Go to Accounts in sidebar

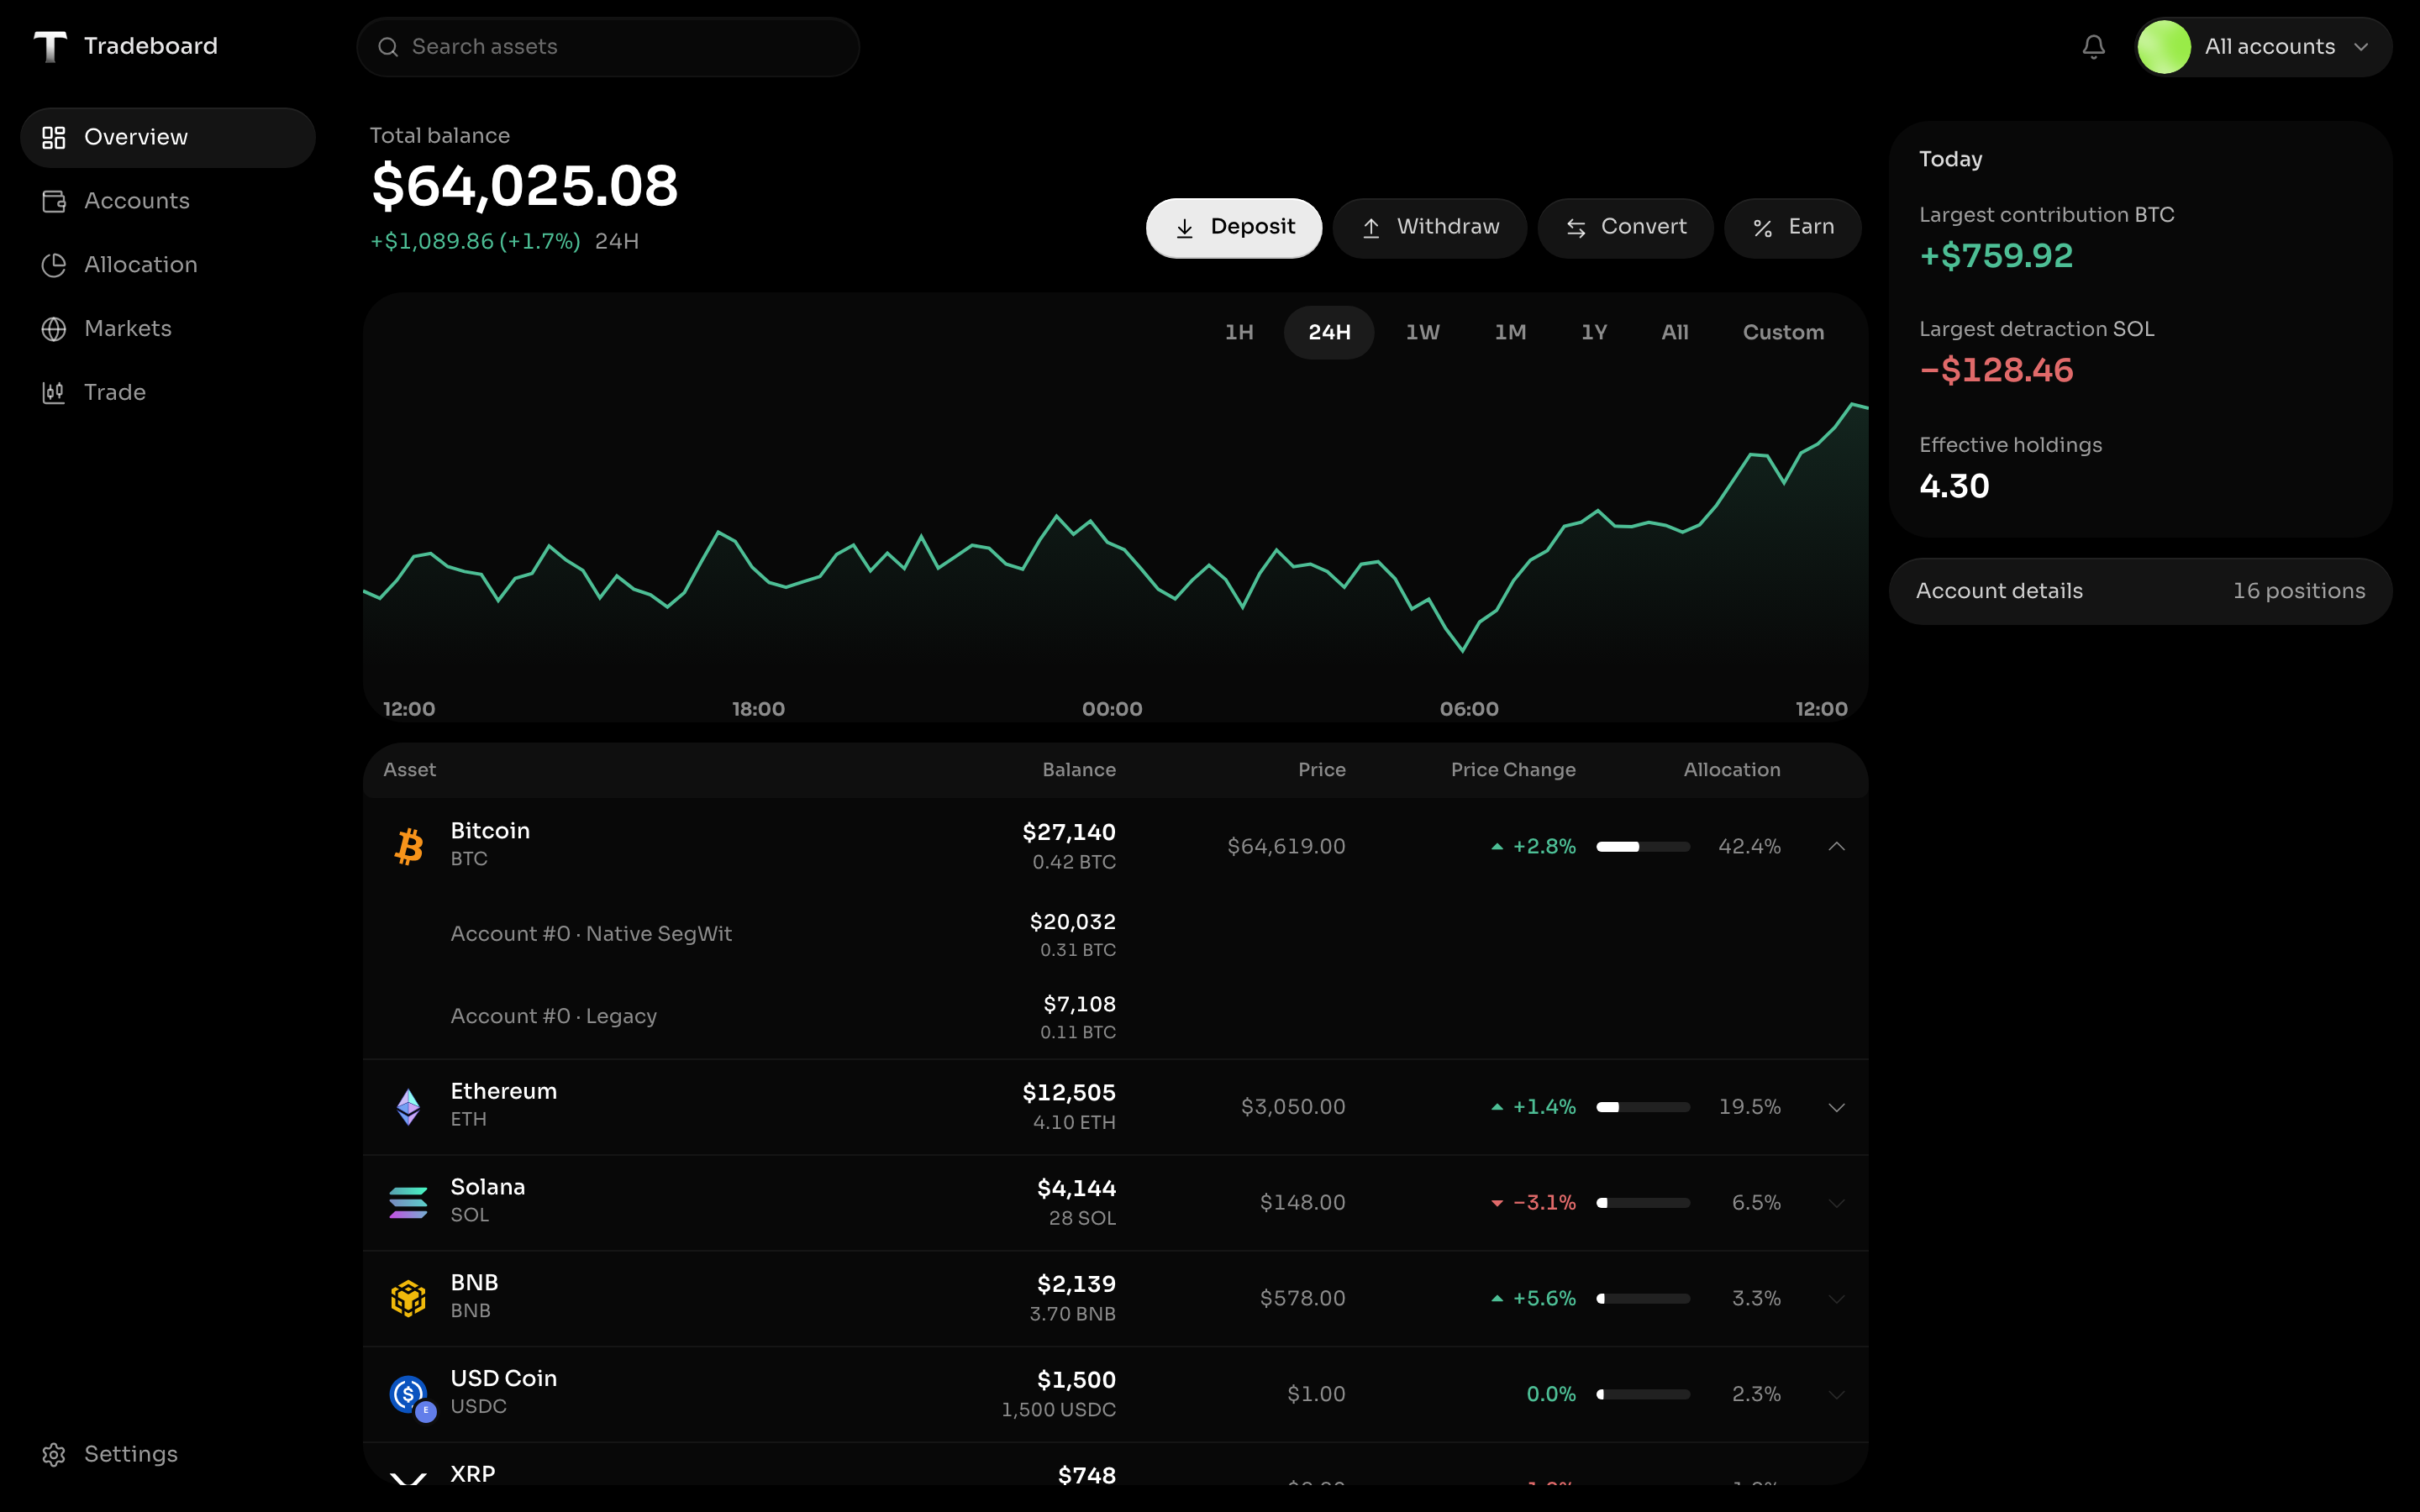pyautogui.click(x=168, y=201)
